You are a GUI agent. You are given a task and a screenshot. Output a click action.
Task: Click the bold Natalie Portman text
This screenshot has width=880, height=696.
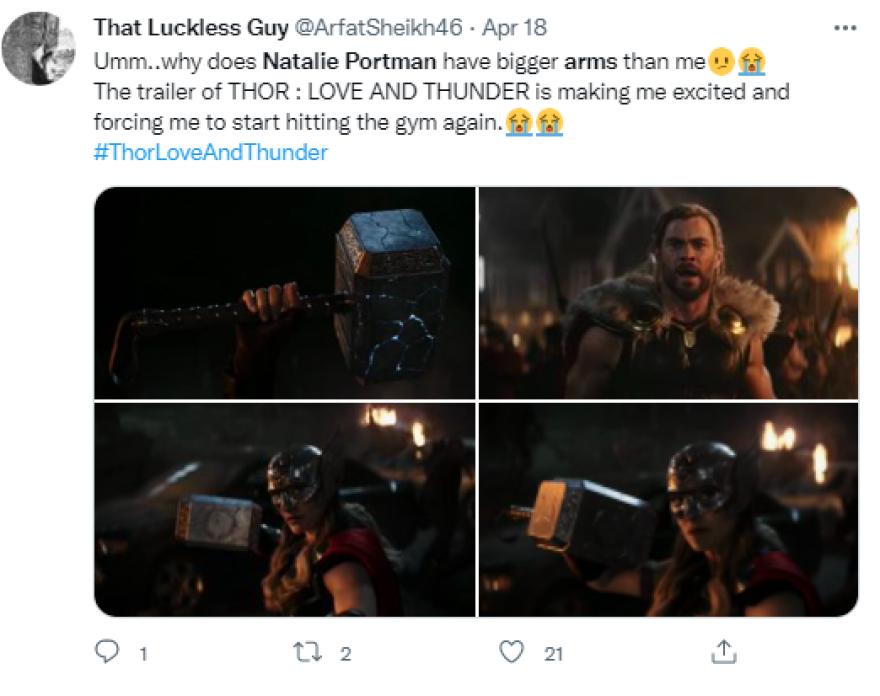(x=350, y=61)
